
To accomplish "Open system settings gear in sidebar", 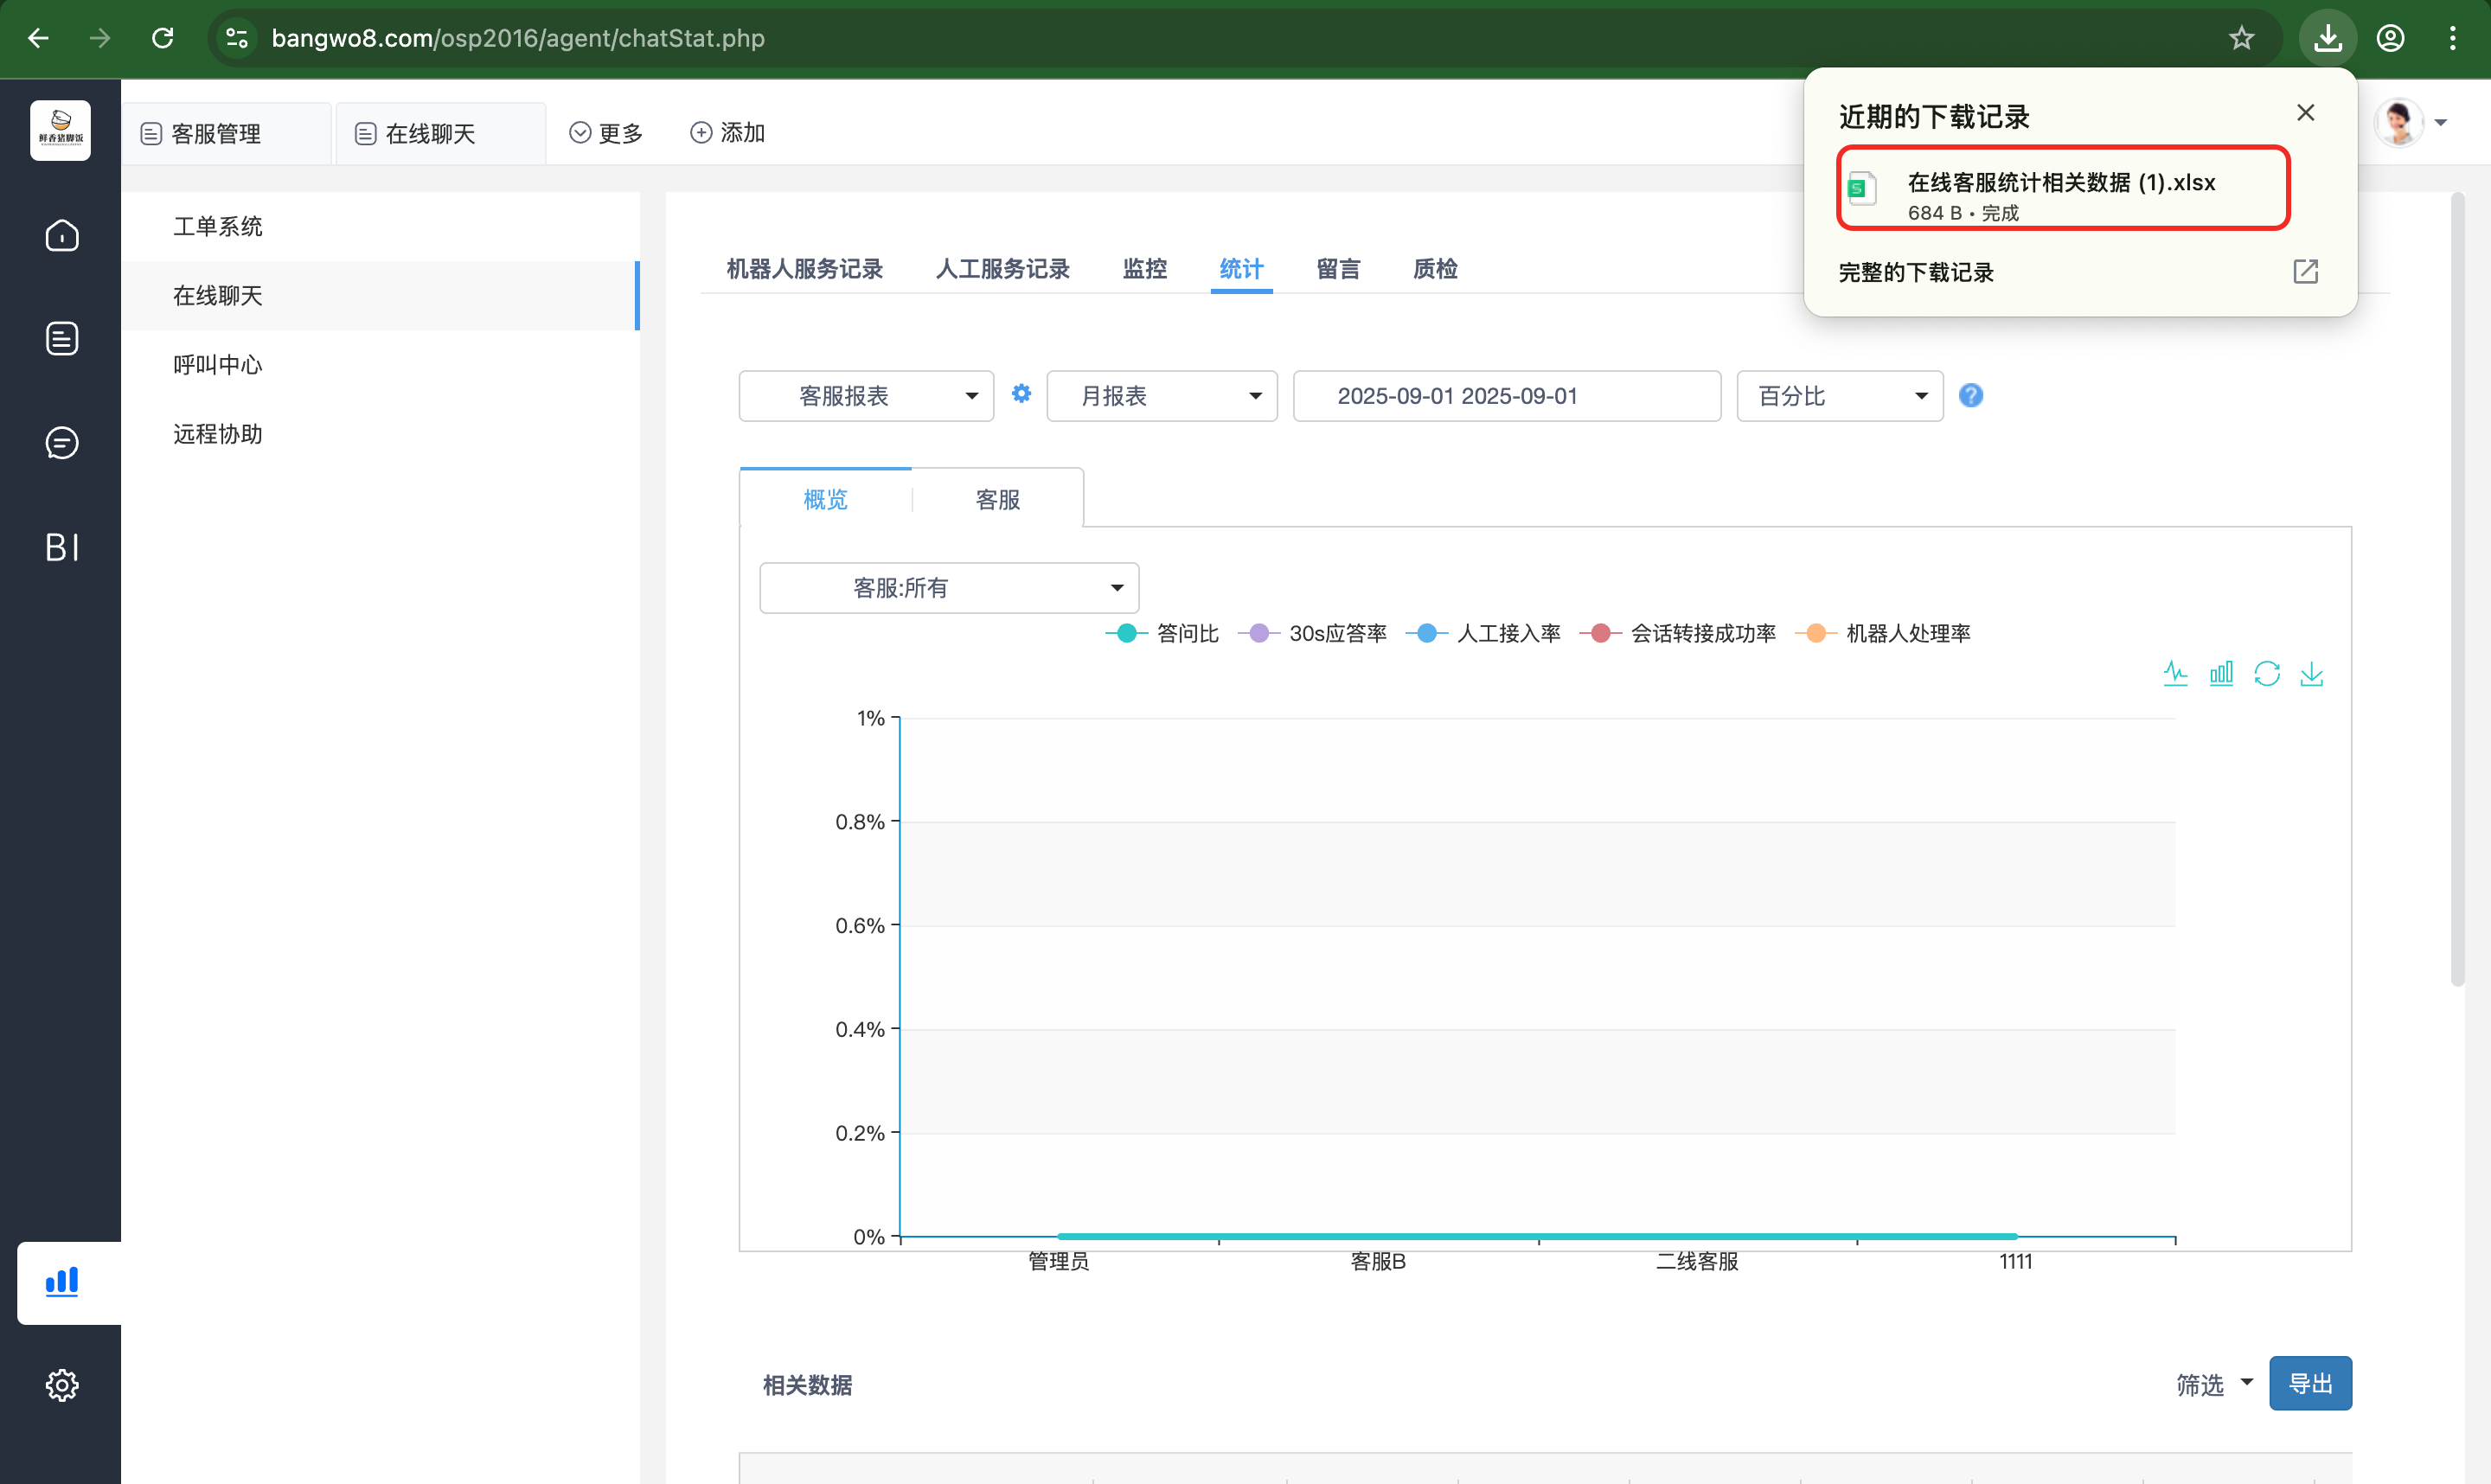I will [62, 1384].
